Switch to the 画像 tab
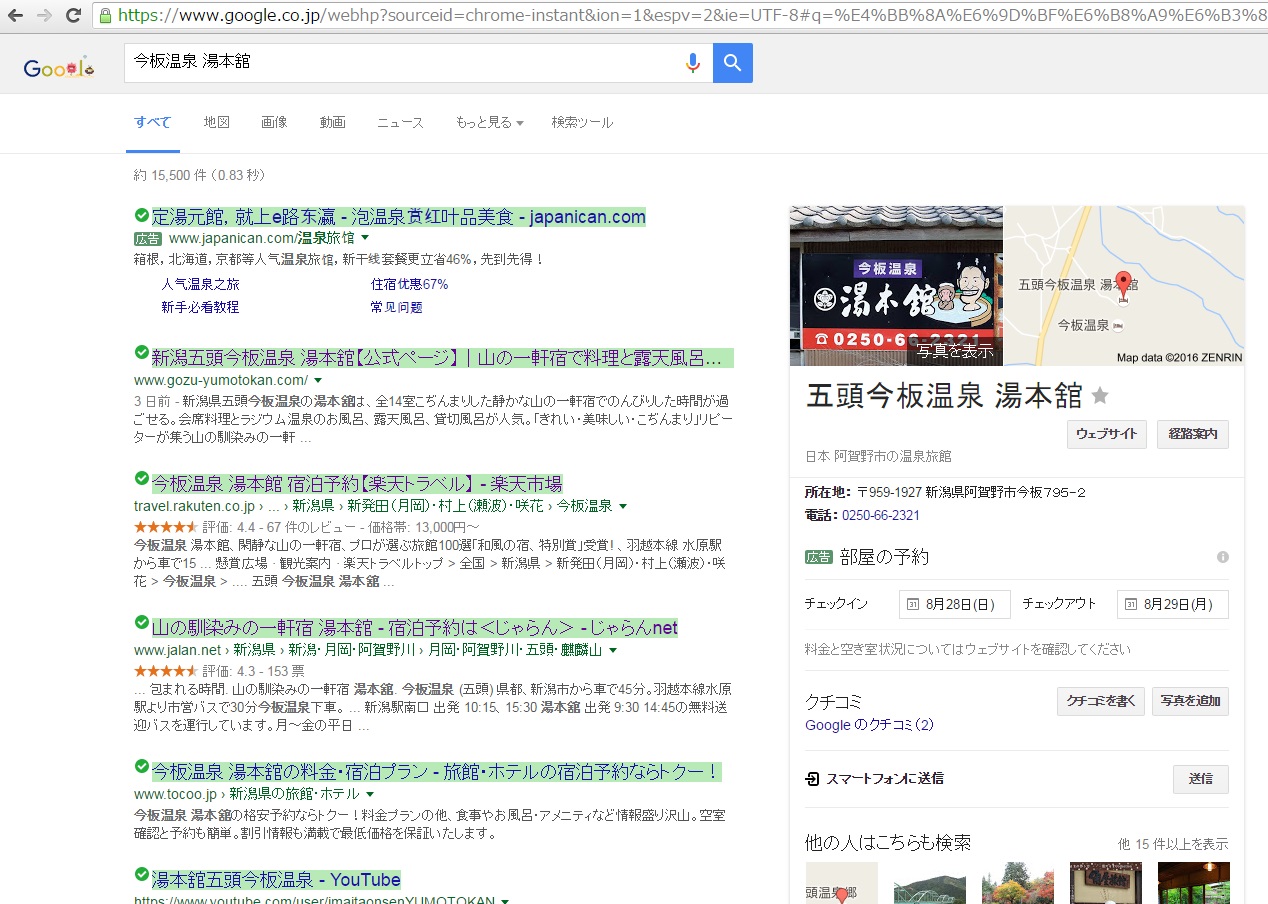The height and width of the screenshot is (904, 1268). [x=274, y=122]
